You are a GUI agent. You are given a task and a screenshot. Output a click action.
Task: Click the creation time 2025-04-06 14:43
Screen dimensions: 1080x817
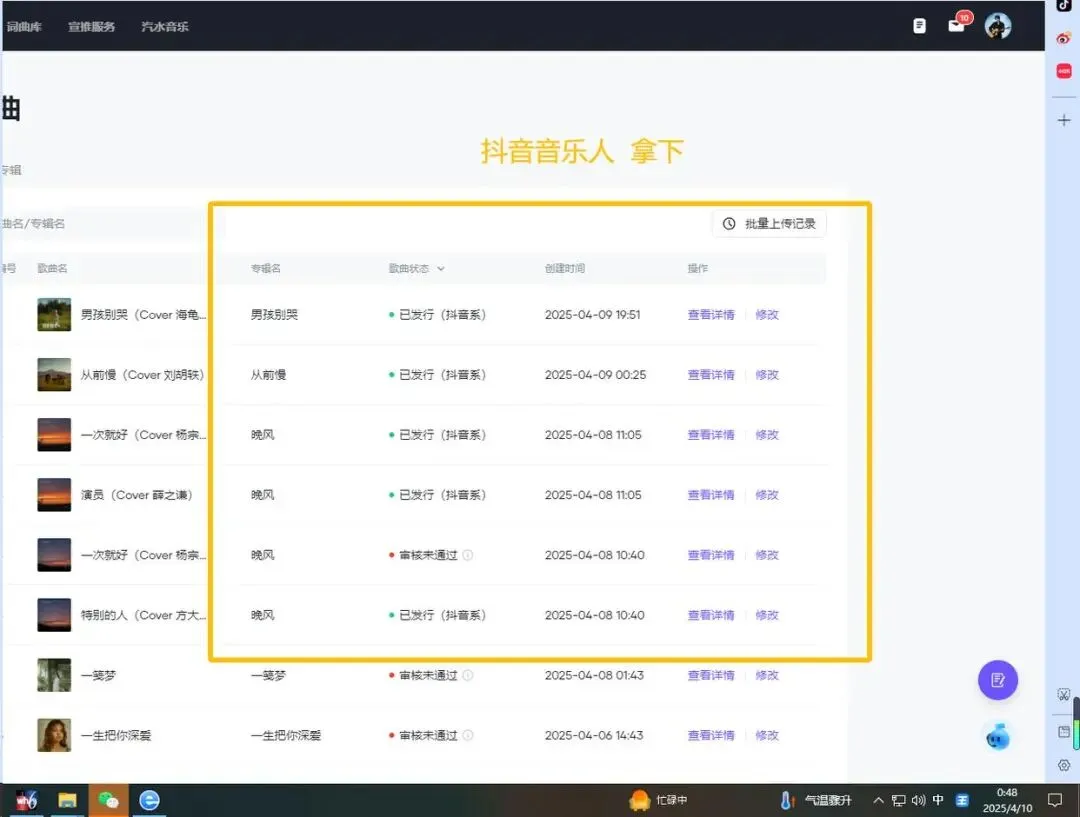(x=594, y=736)
